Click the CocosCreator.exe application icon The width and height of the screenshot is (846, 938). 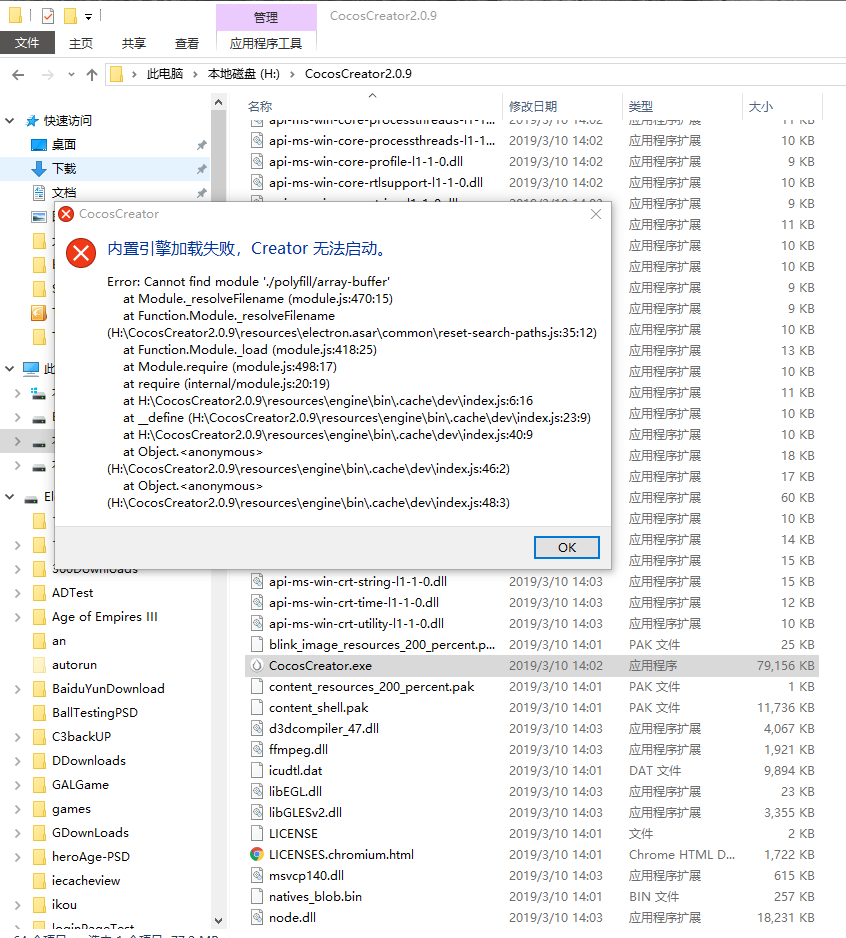tap(257, 665)
